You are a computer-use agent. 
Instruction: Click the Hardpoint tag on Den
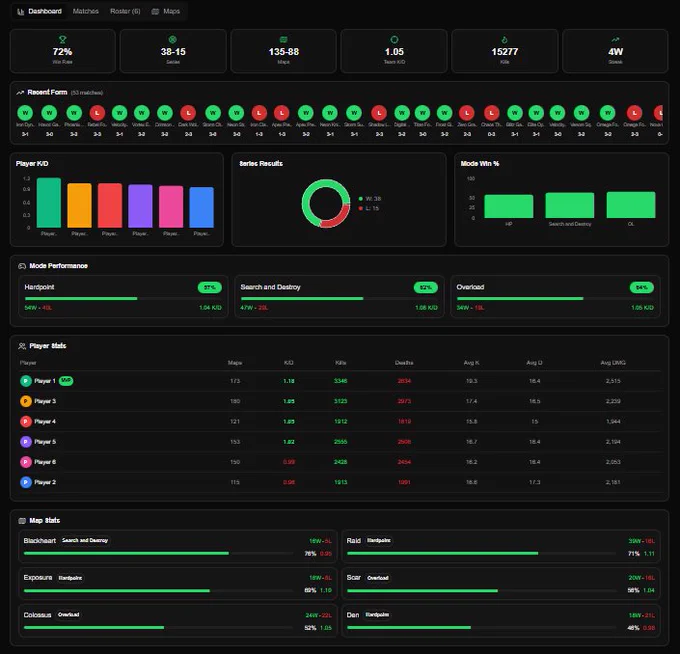377,615
